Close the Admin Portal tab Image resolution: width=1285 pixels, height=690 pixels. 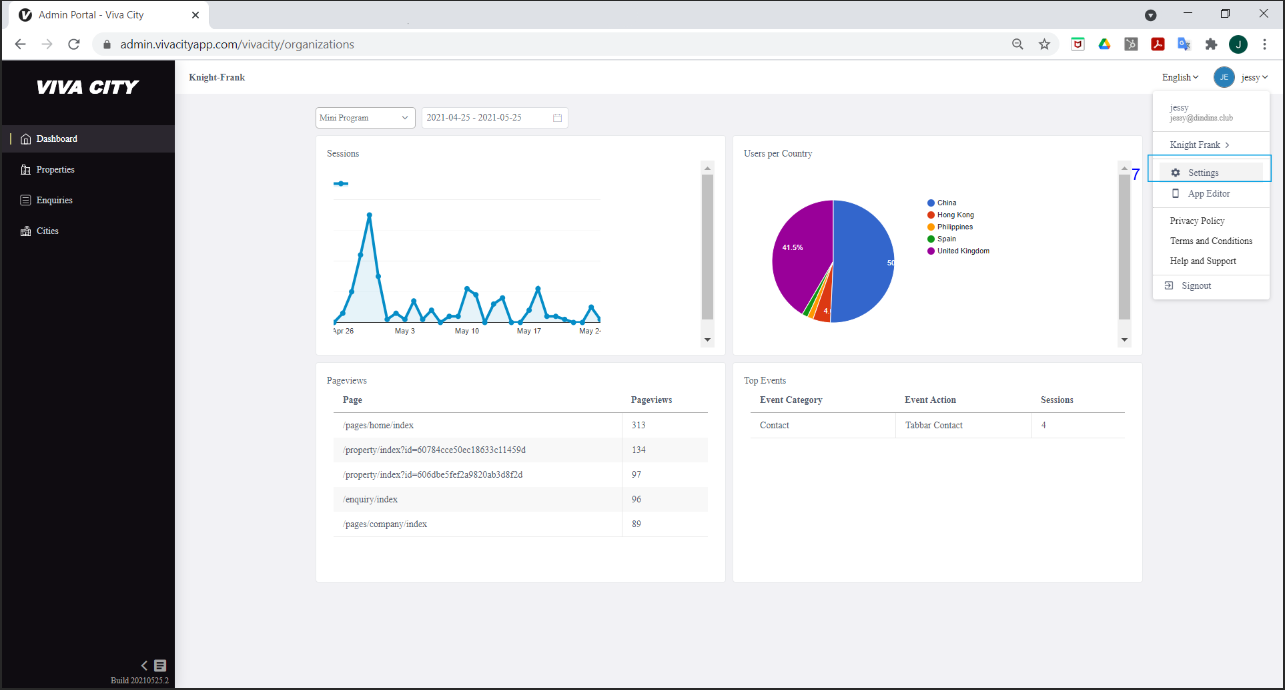(x=195, y=15)
